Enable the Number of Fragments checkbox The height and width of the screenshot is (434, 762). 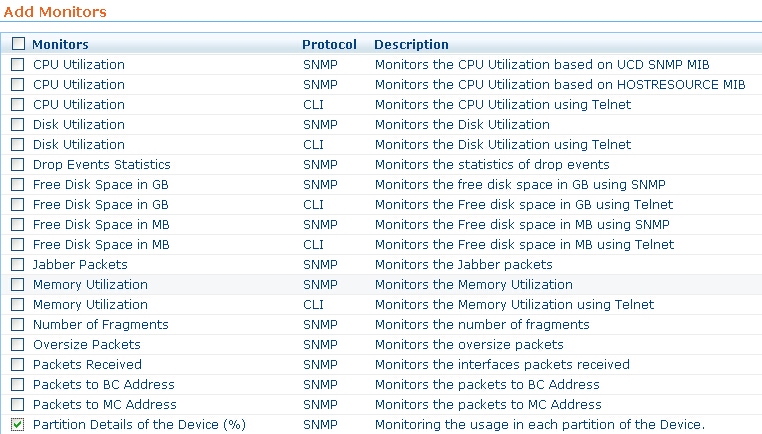[18, 324]
